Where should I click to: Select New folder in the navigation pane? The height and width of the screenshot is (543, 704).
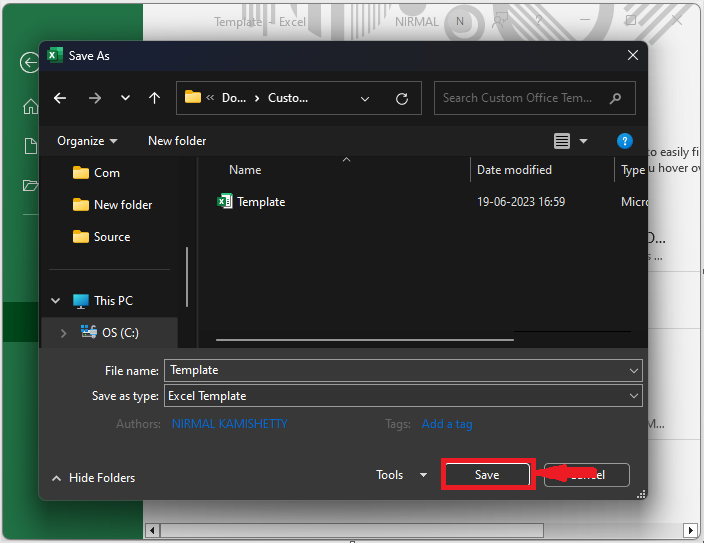[112, 205]
